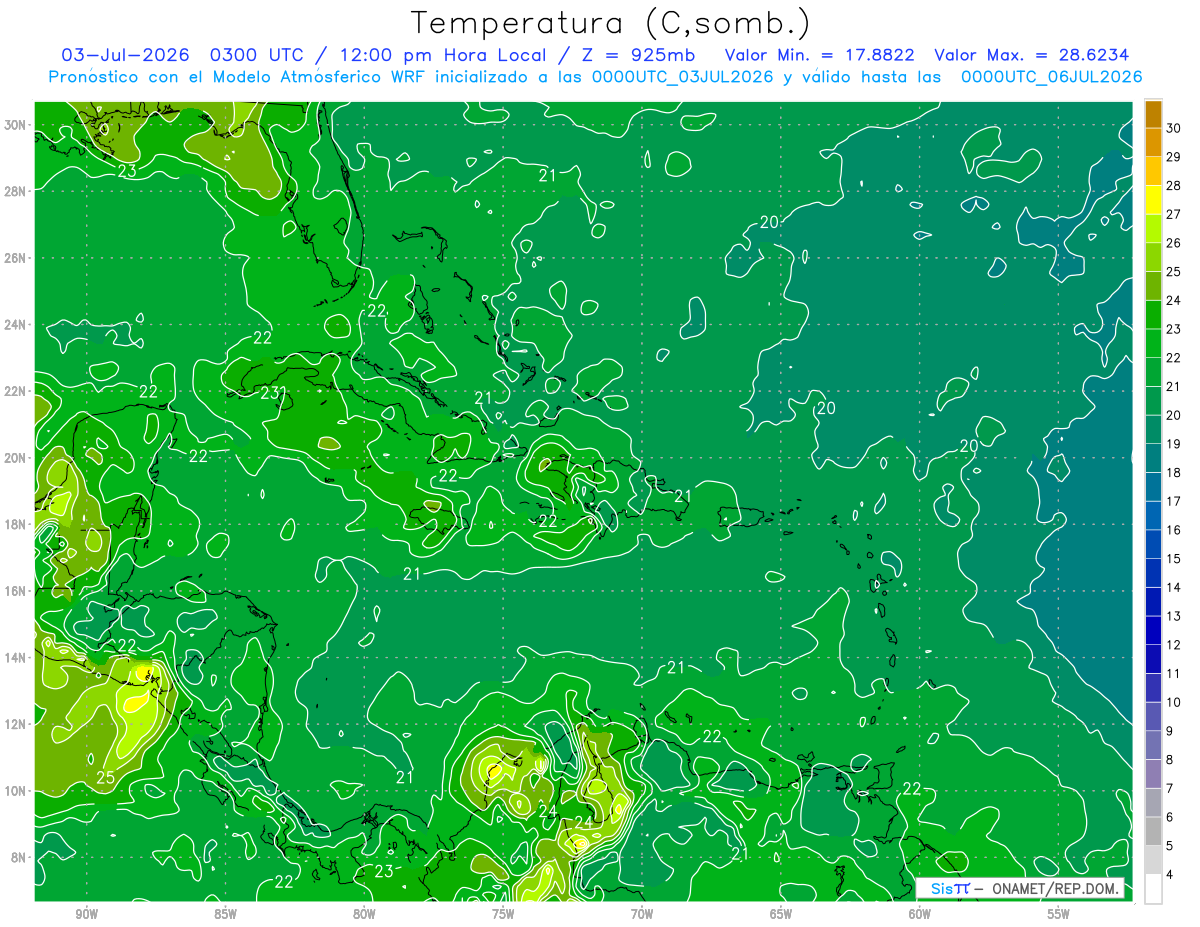
Task: Click the "85W" longitude axis label
Action: pos(225,914)
